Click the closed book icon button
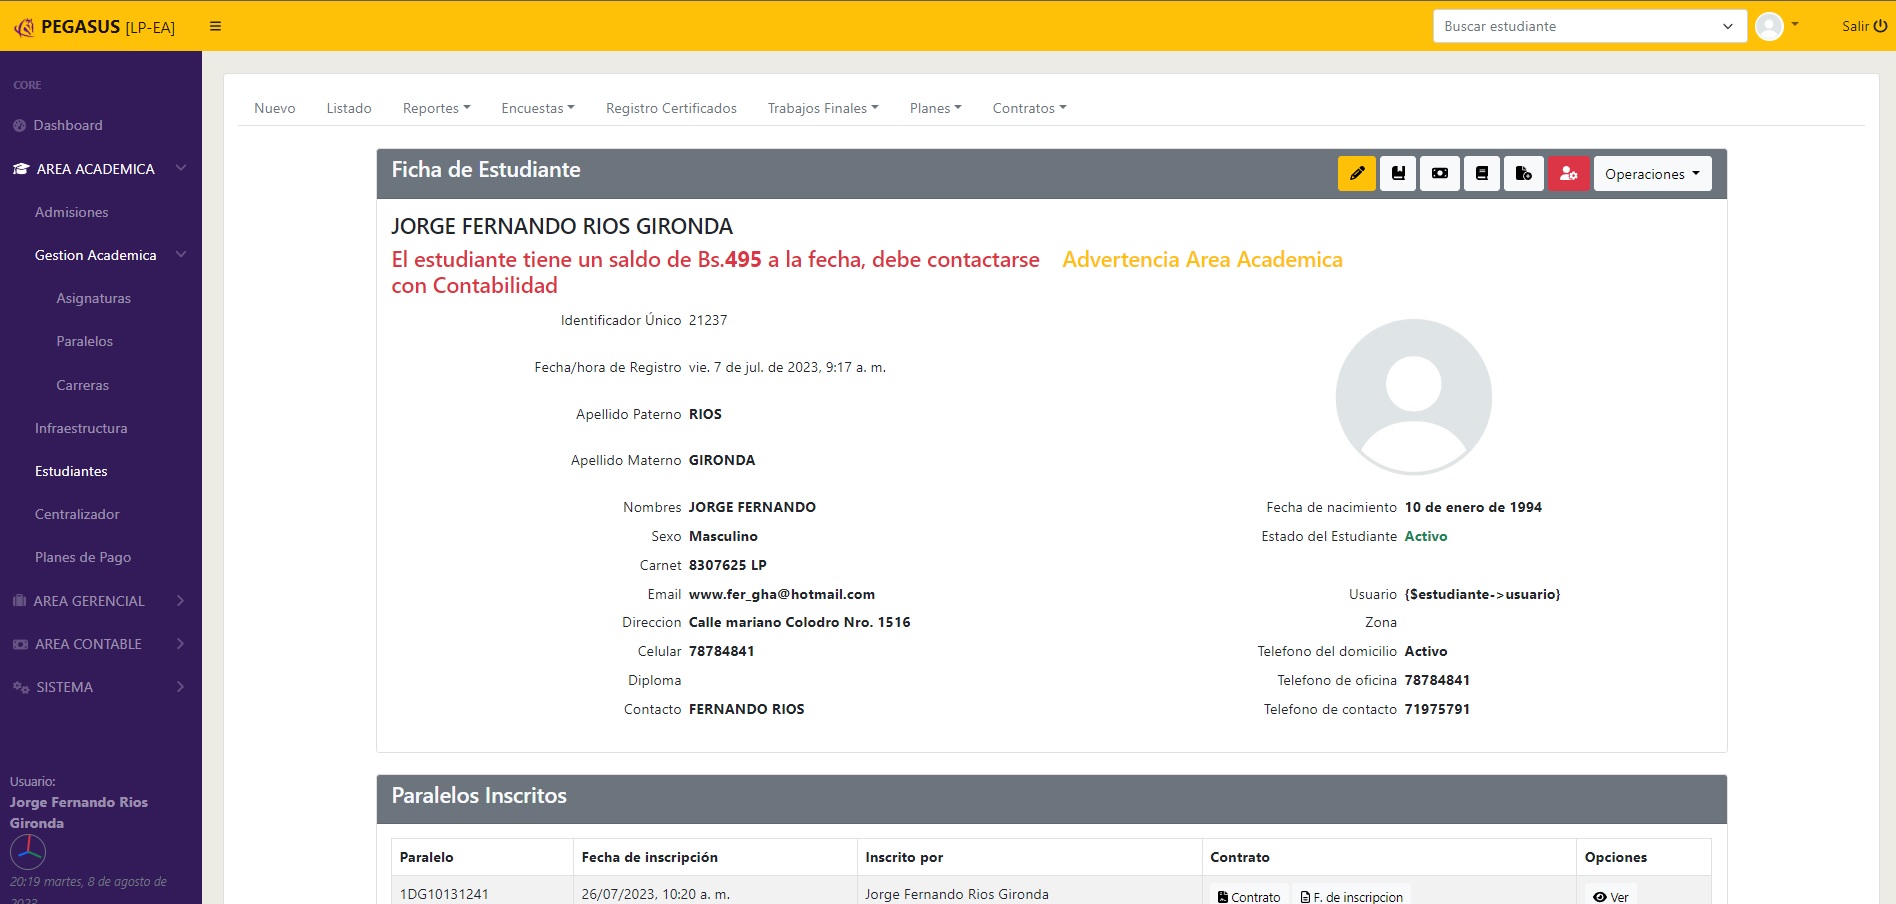Viewport: 1896px width, 904px height. [1482, 173]
